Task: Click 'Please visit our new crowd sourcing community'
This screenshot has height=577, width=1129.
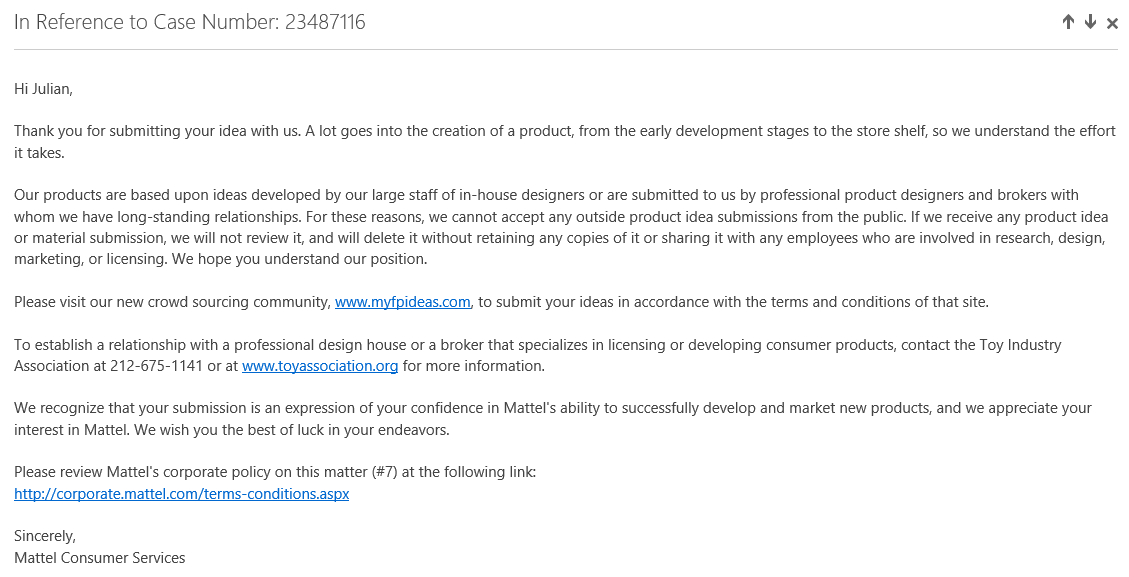Action: (x=172, y=302)
